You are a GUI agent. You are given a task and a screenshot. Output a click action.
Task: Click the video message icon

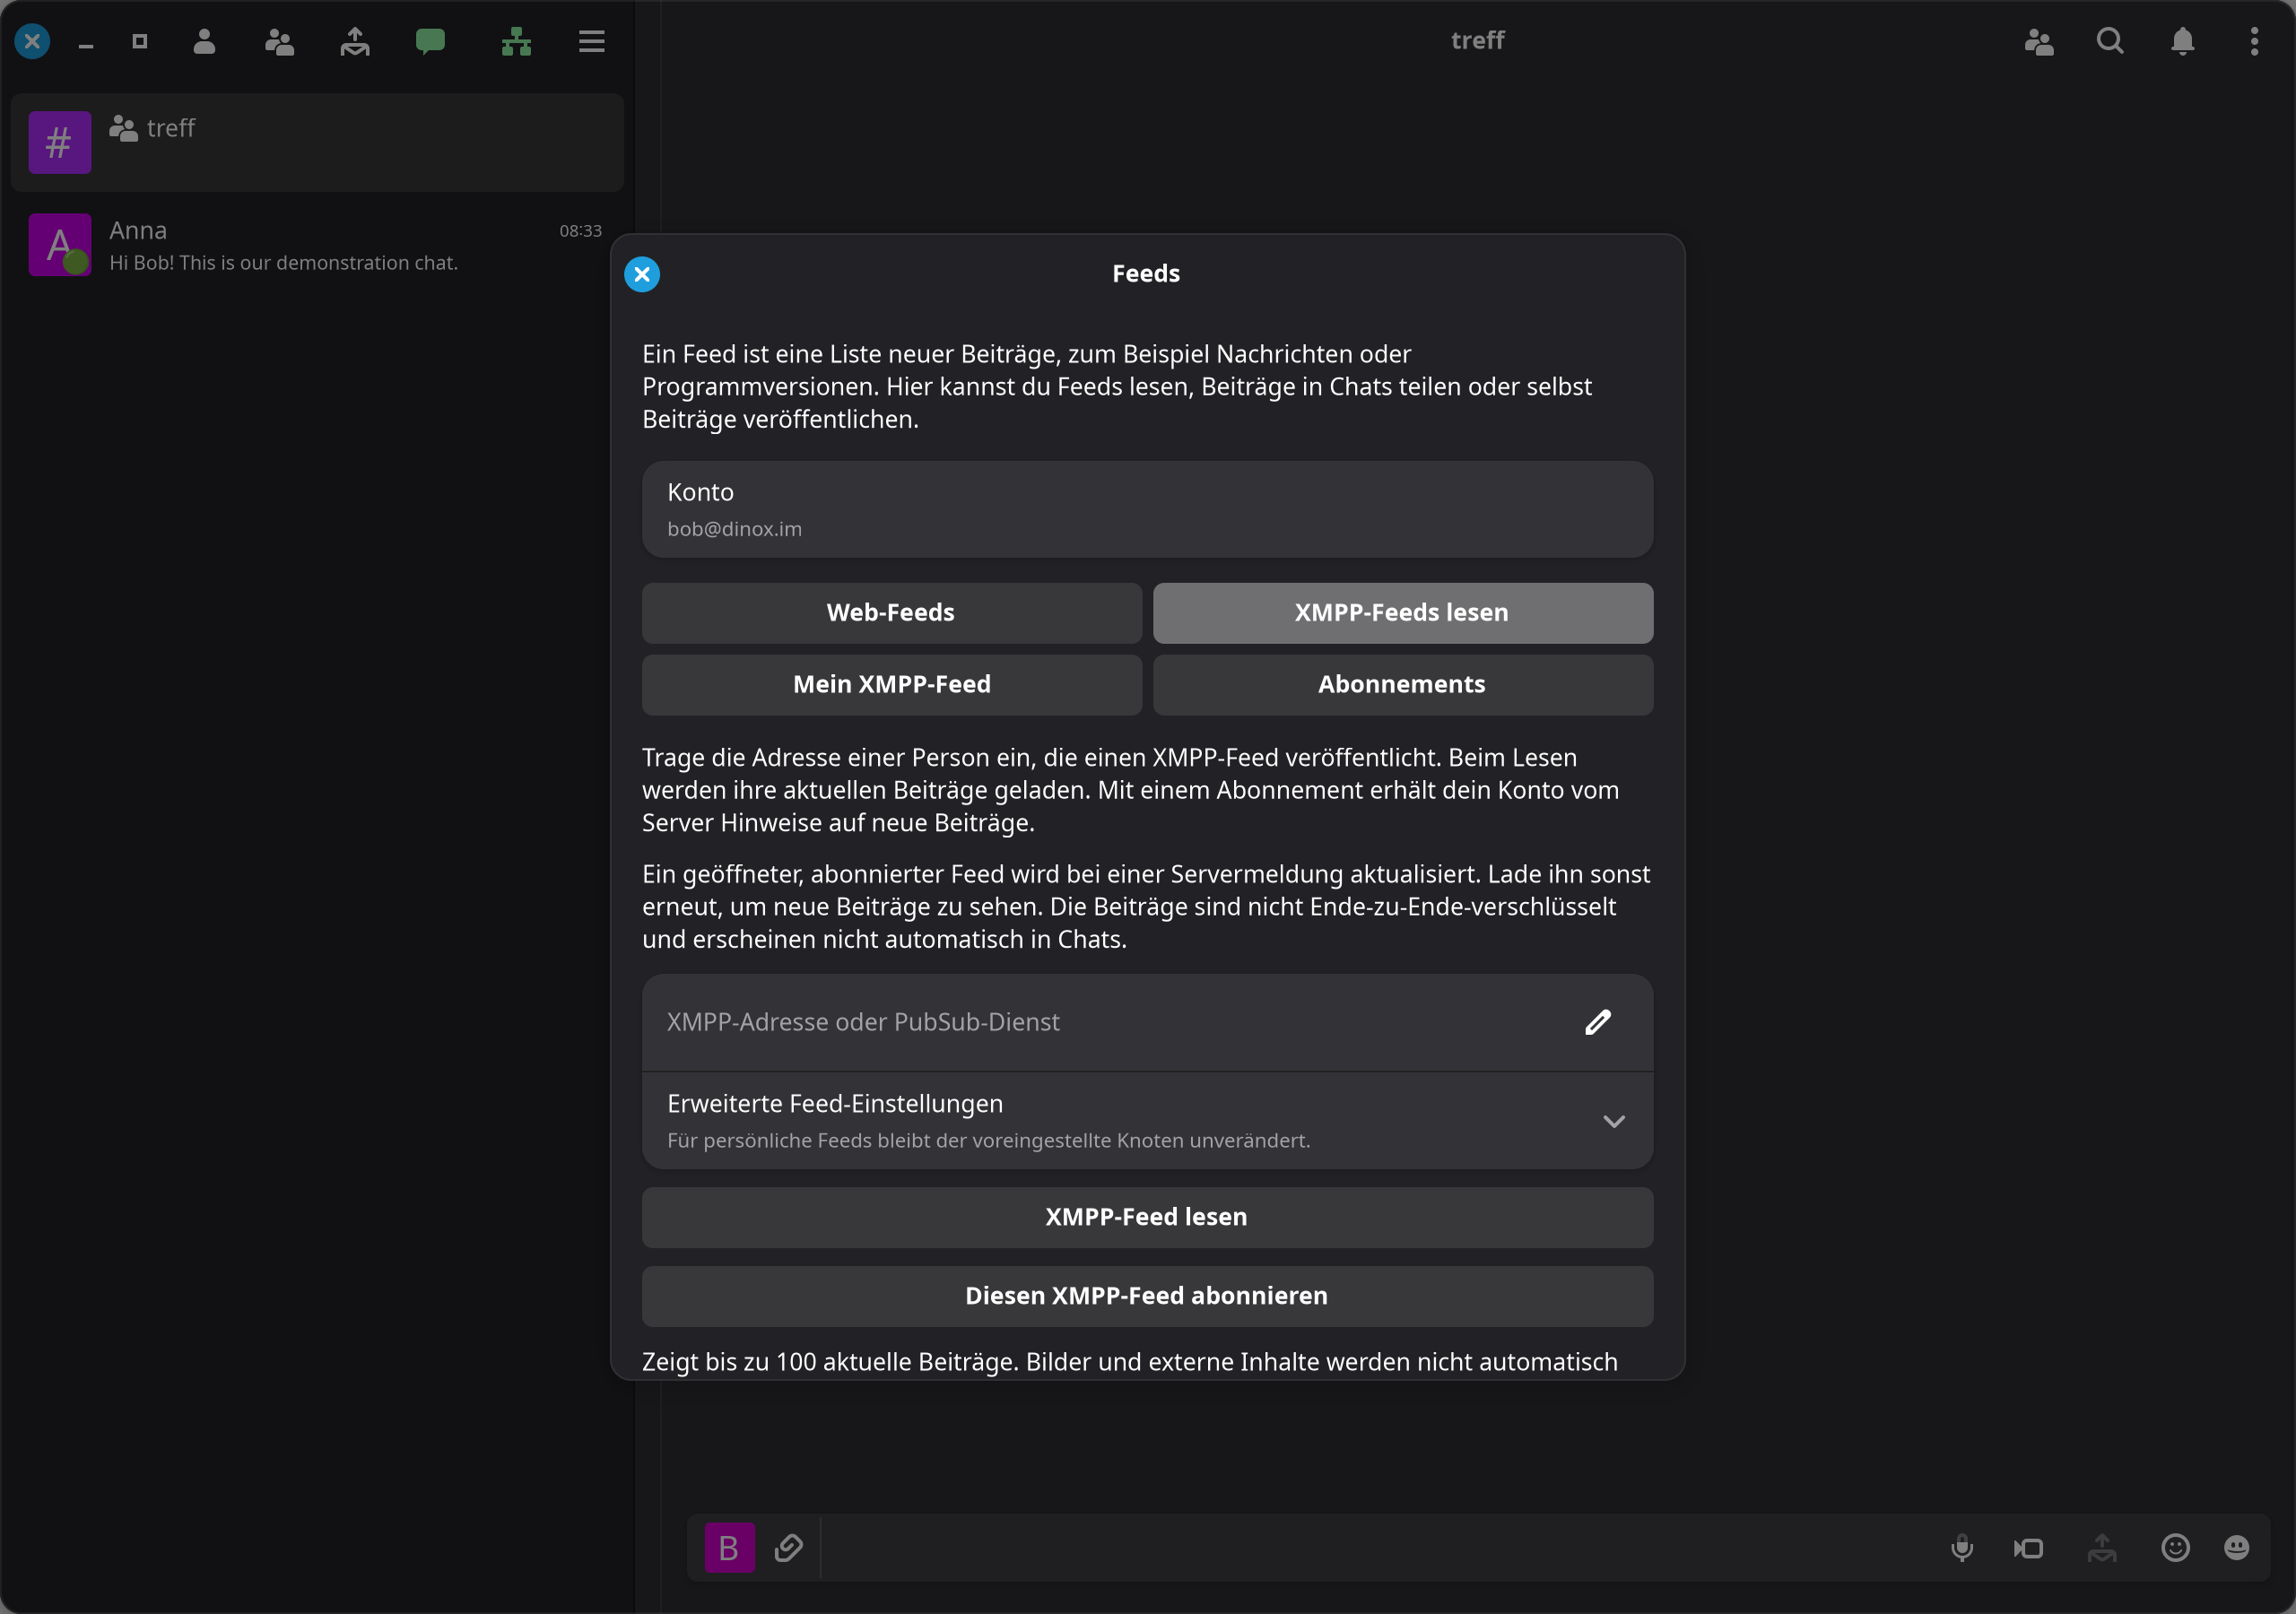2029,1548
